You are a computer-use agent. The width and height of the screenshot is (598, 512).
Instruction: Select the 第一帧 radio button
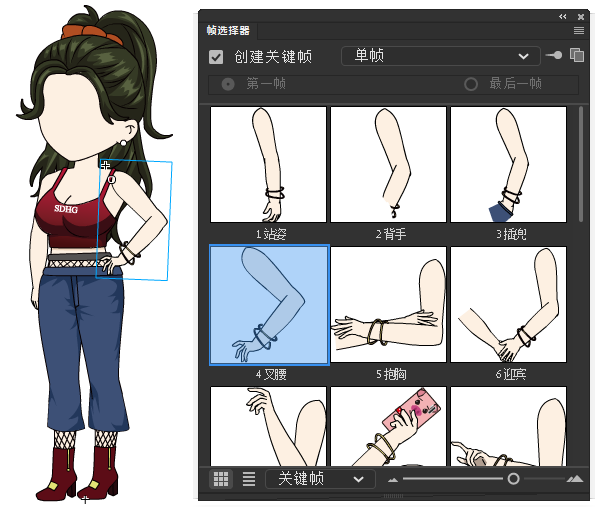click(x=228, y=84)
